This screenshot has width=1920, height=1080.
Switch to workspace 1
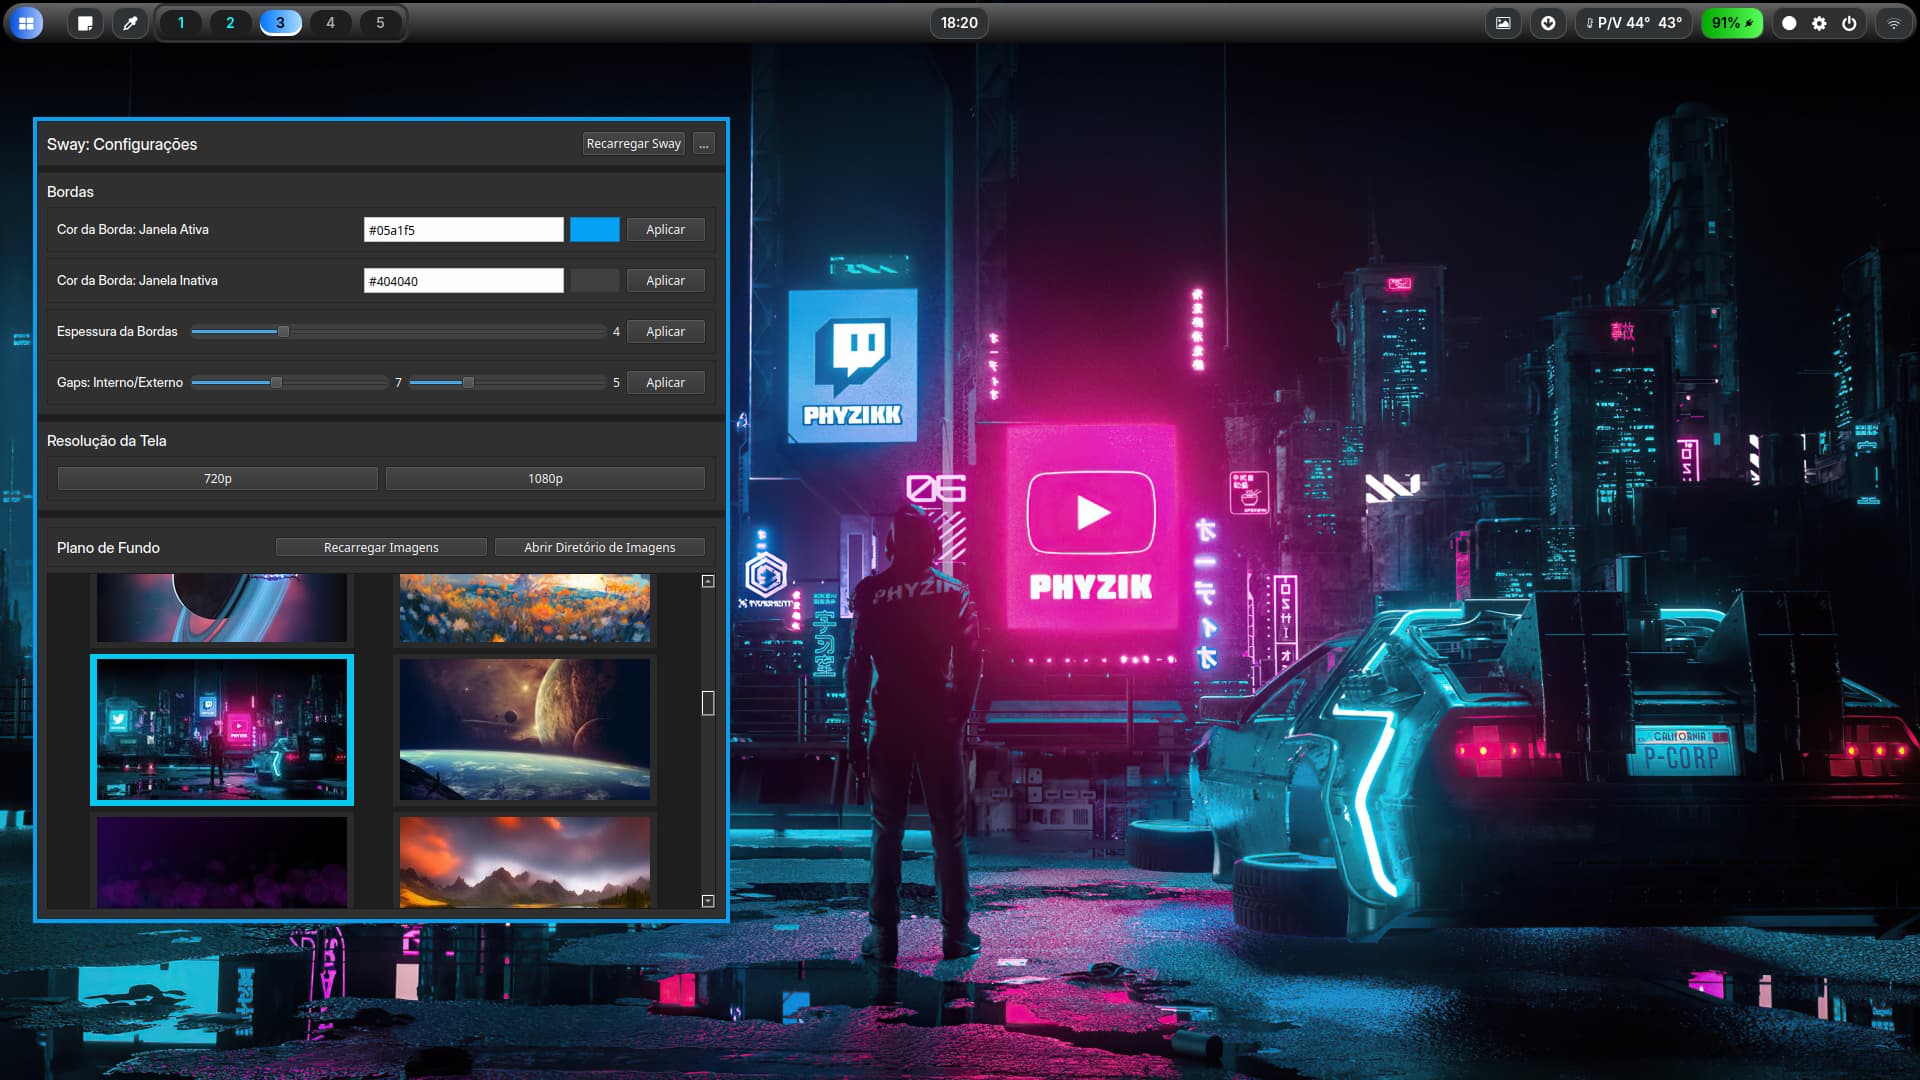(x=181, y=22)
